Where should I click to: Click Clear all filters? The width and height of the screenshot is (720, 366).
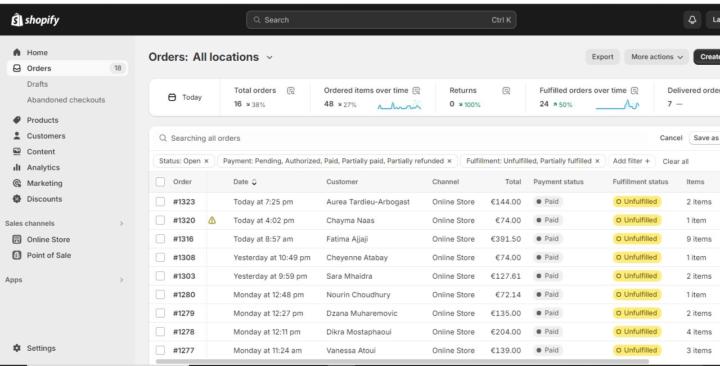coord(675,161)
